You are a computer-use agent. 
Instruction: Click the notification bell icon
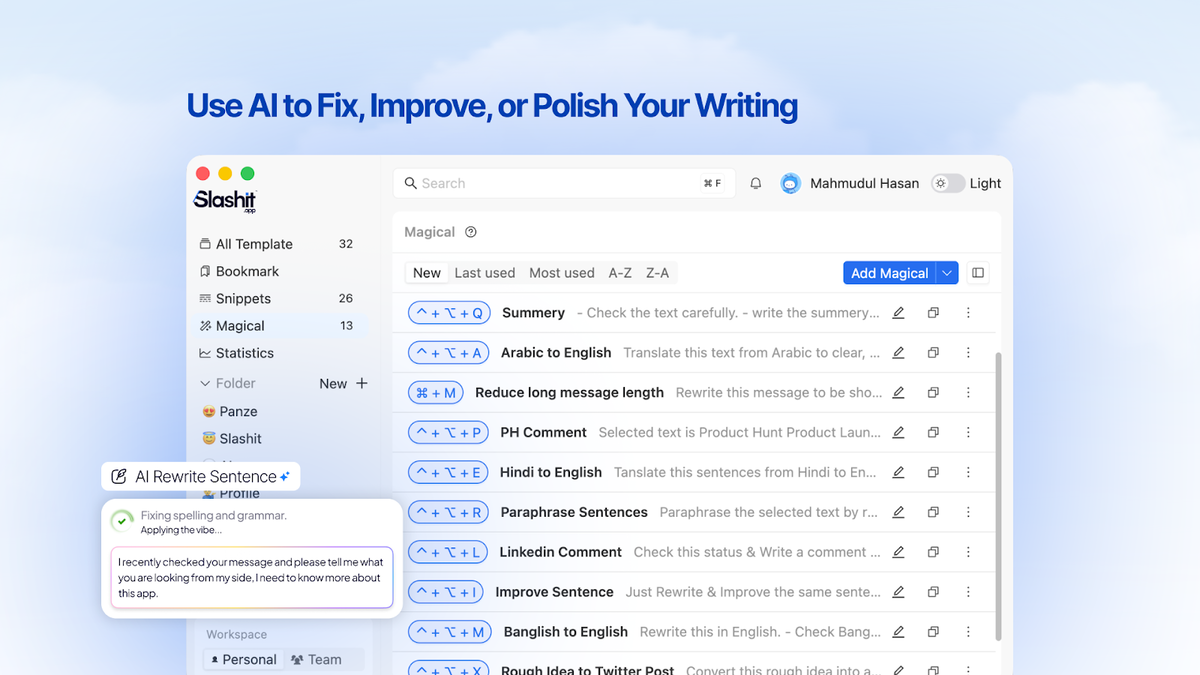(755, 182)
